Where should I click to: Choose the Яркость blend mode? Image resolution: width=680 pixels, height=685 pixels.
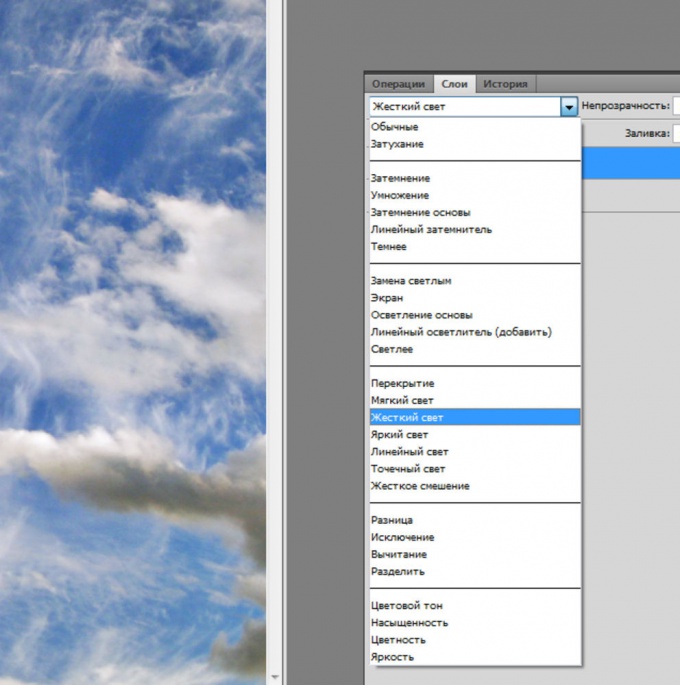click(x=475, y=657)
